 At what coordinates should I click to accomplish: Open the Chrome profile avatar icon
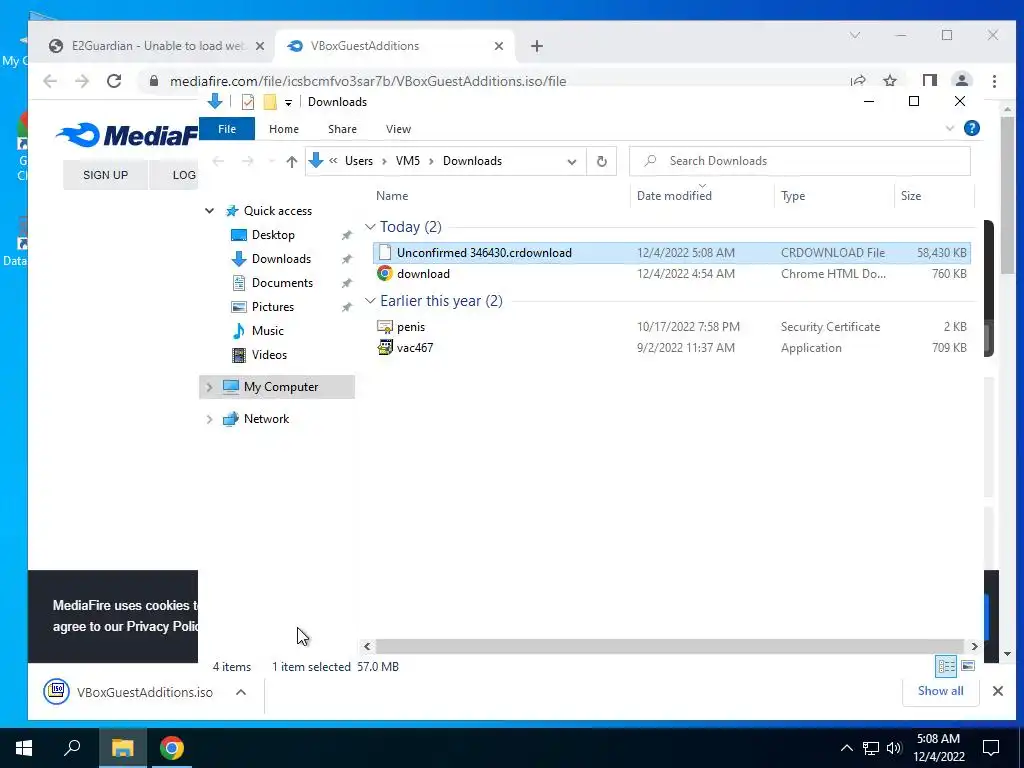click(x=961, y=81)
